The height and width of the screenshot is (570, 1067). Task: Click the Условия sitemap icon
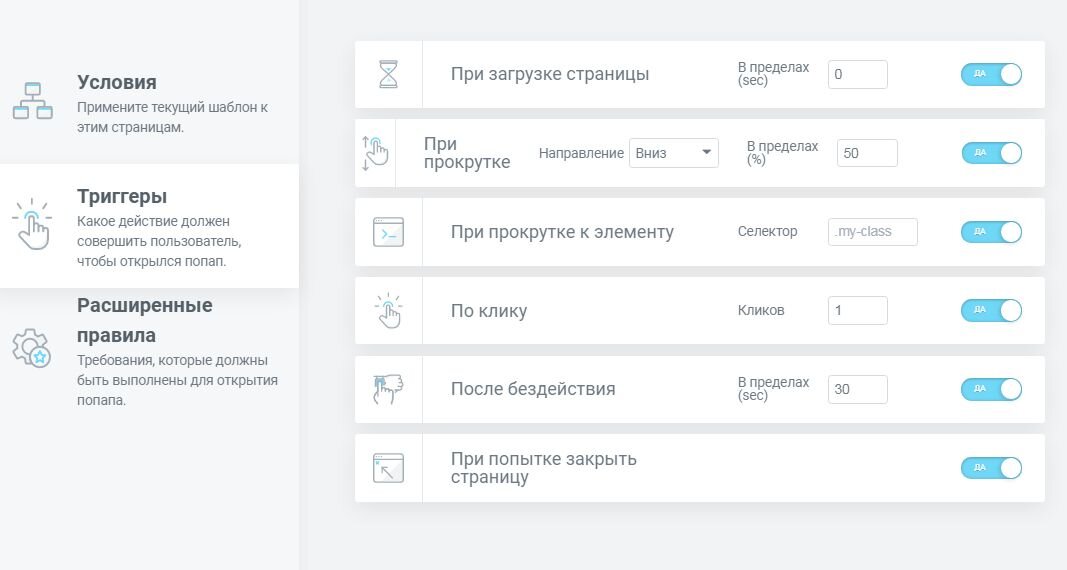point(33,101)
